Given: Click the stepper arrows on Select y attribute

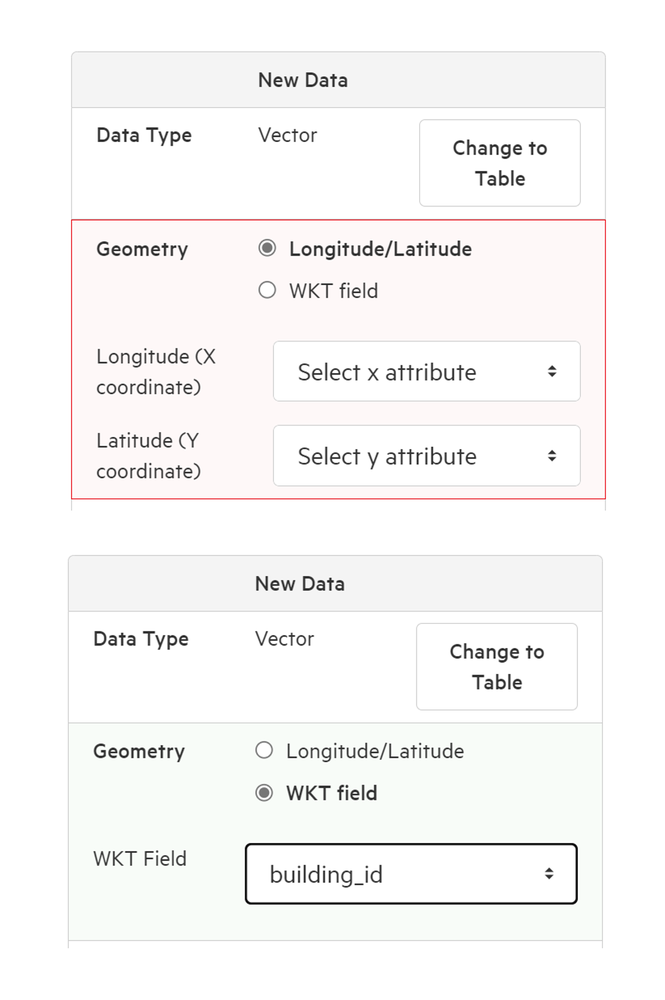Looking at the screenshot, I should [x=552, y=455].
